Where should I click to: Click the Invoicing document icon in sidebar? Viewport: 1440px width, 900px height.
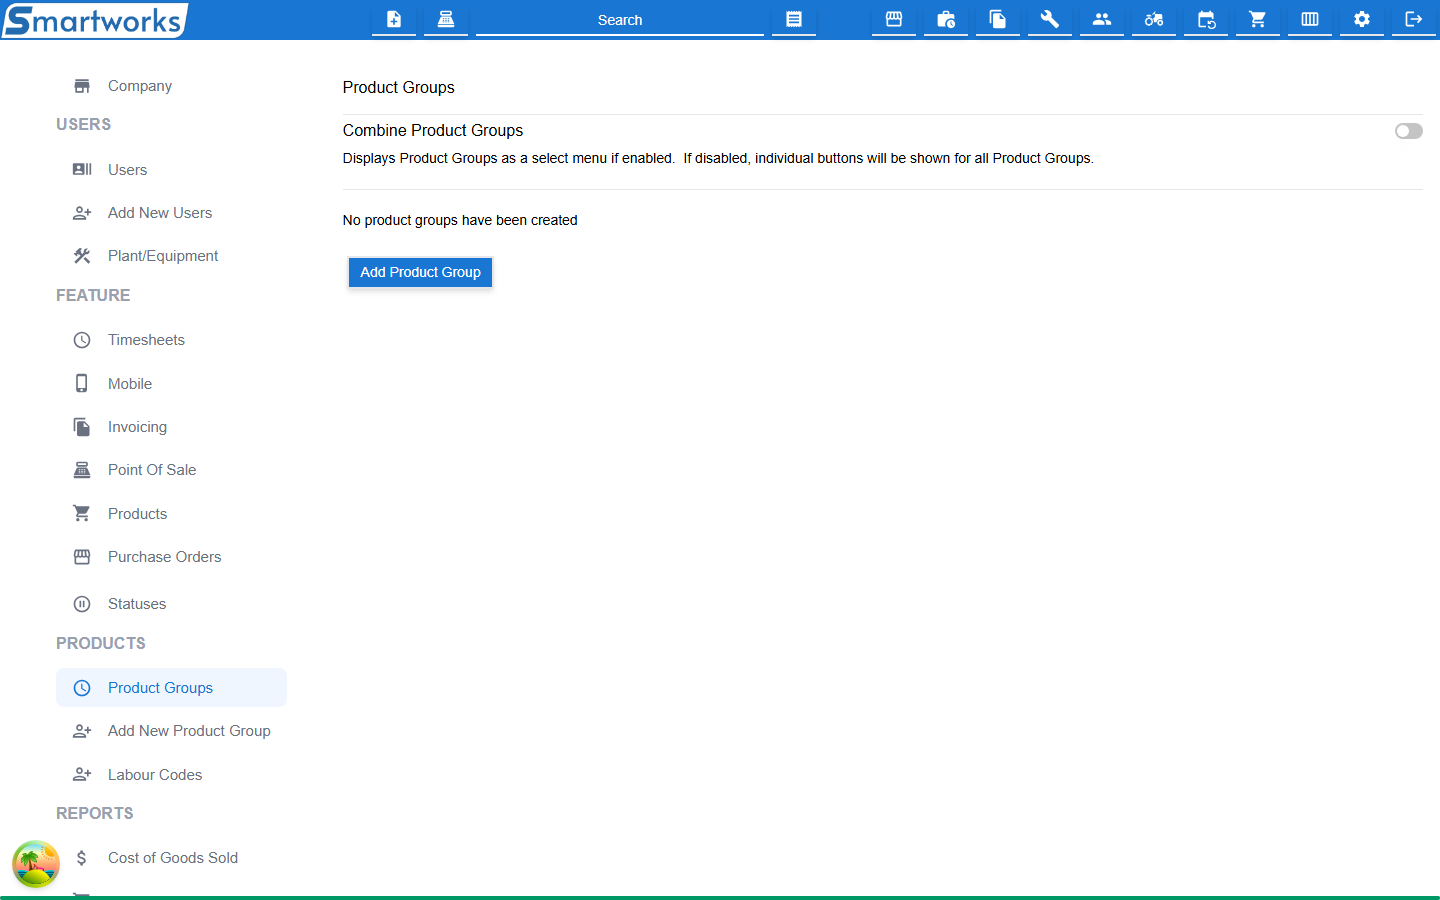pos(82,427)
